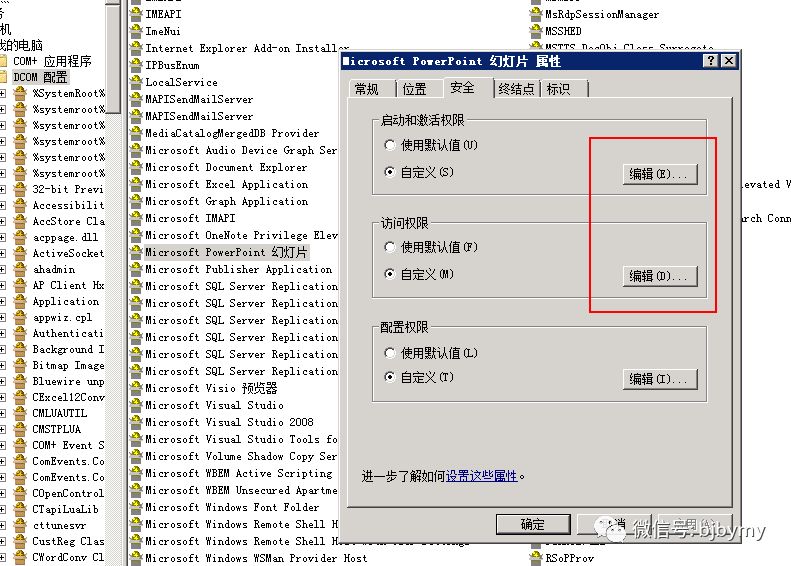Switch to the 终结点 tab
Screen dimensions: 791x566
pos(516,89)
